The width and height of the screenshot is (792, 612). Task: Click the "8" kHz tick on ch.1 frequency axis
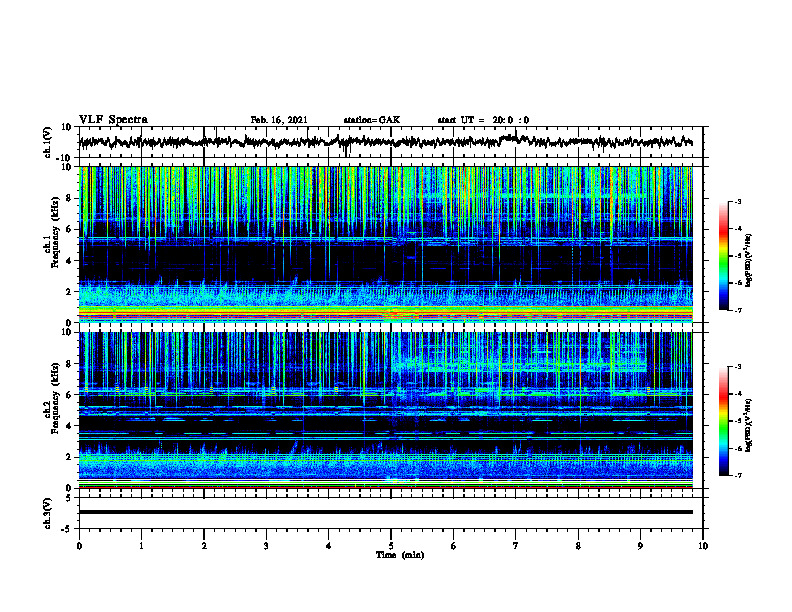point(70,198)
